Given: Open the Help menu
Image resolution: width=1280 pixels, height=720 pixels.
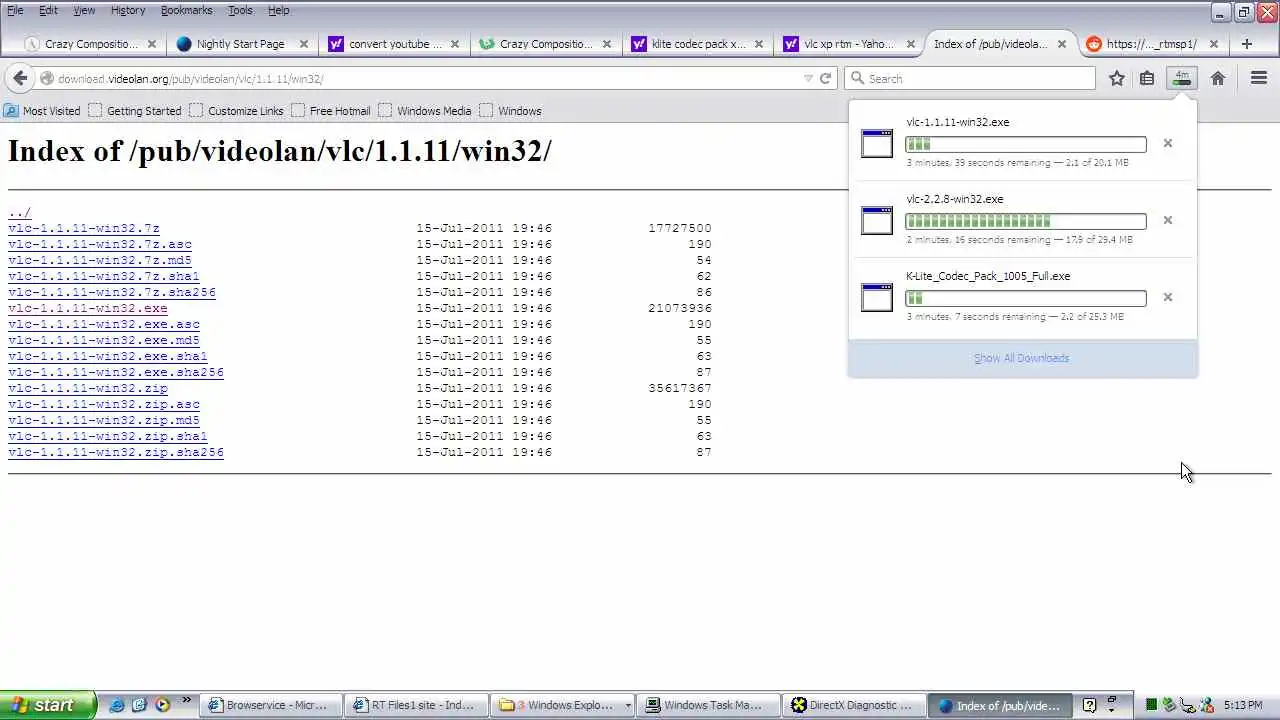Looking at the screenshot, I should 279,10.
